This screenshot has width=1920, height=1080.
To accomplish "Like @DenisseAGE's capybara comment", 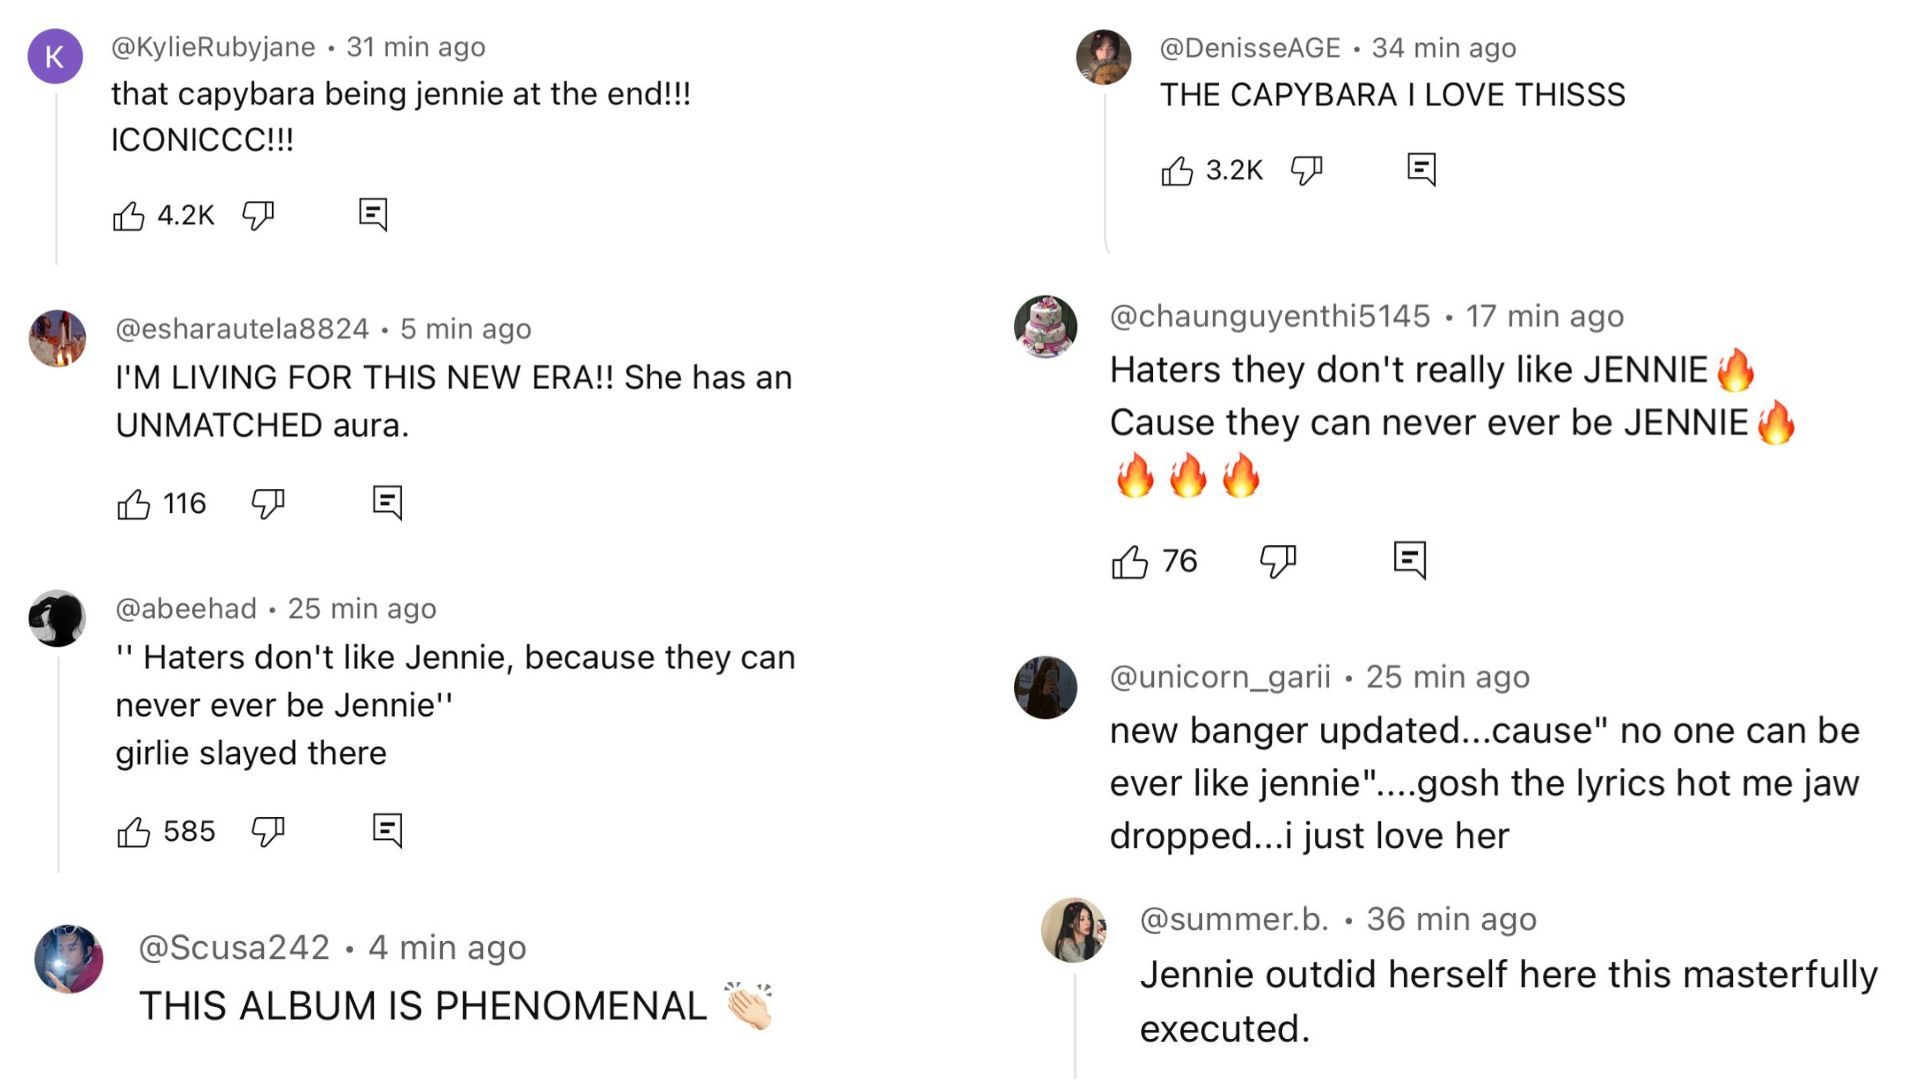I will tap(1177, 171).
